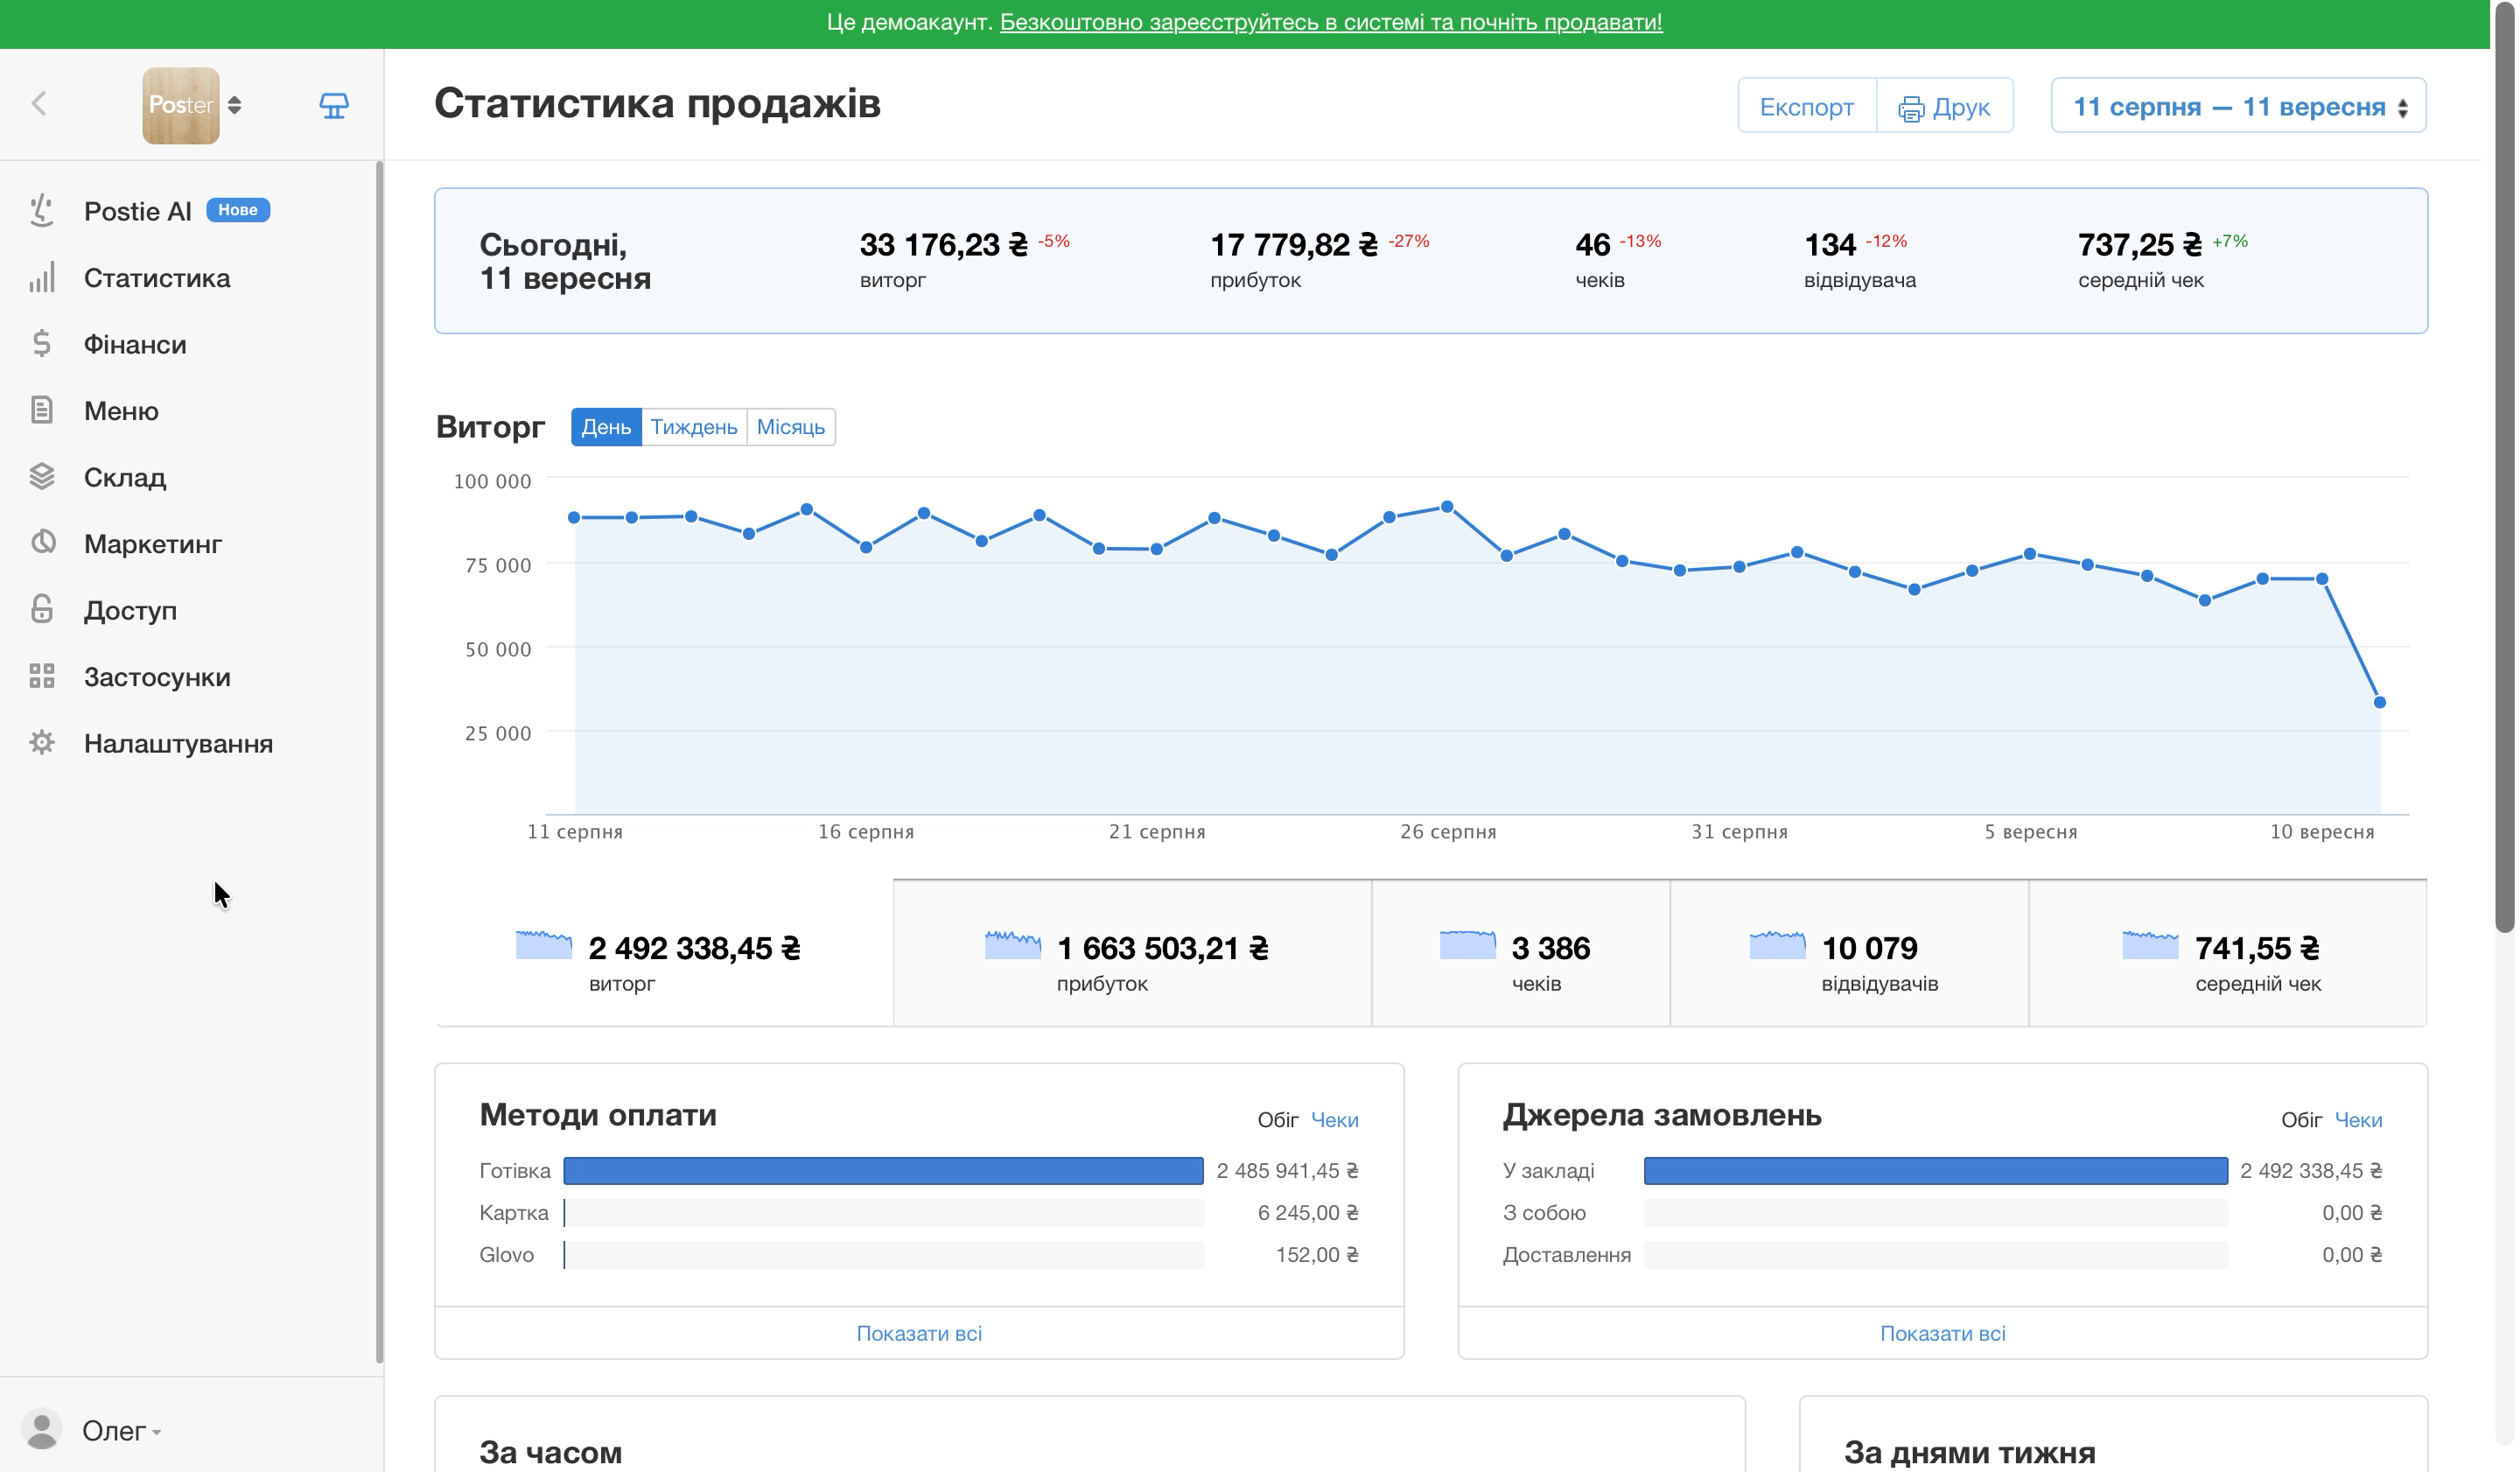Screen dimensions: 2520x1472
Task: Click the У закладі order source bar
Action: (x=1936, y=1171)
